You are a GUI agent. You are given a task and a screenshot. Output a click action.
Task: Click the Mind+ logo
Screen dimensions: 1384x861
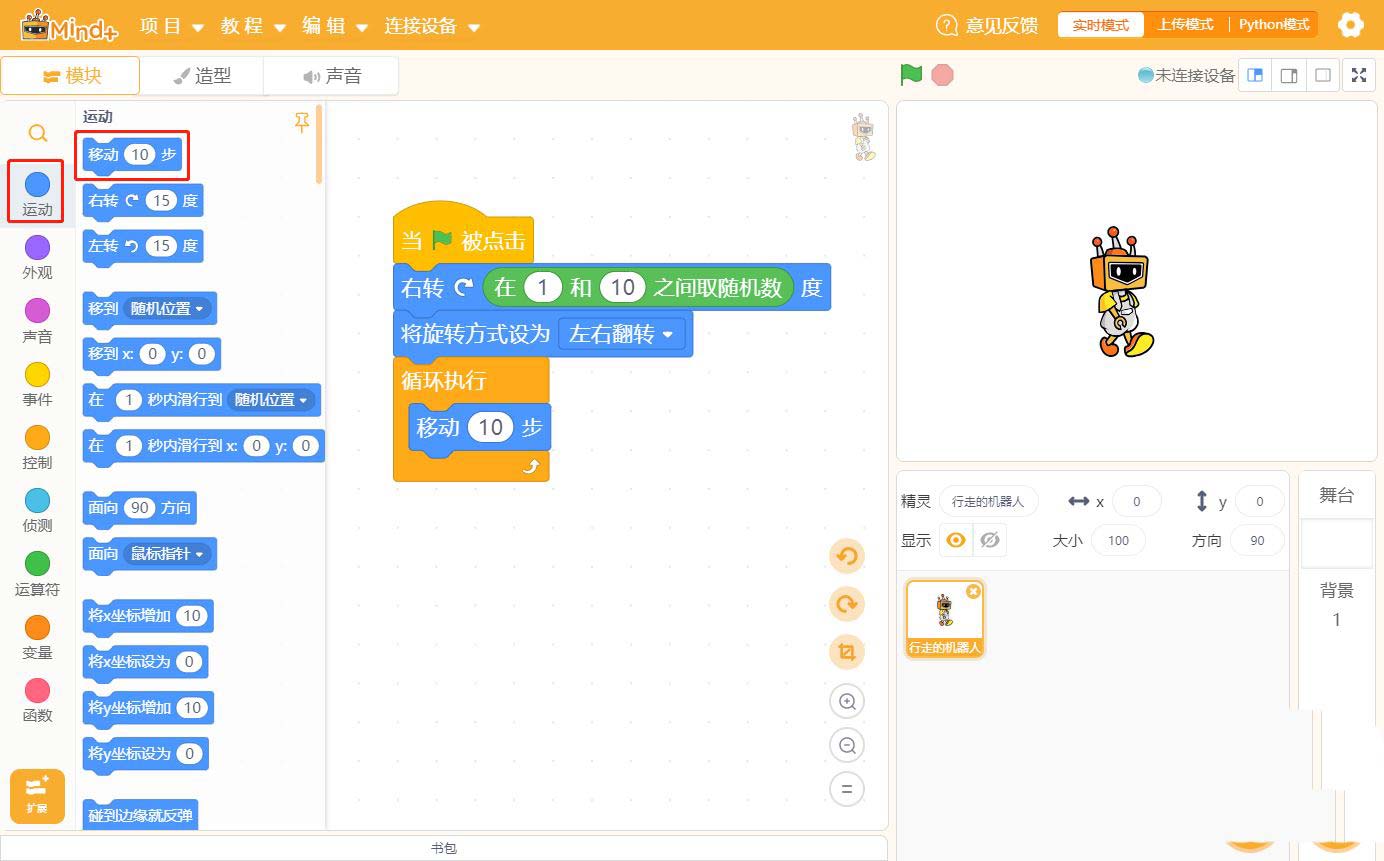coord(69,25)
